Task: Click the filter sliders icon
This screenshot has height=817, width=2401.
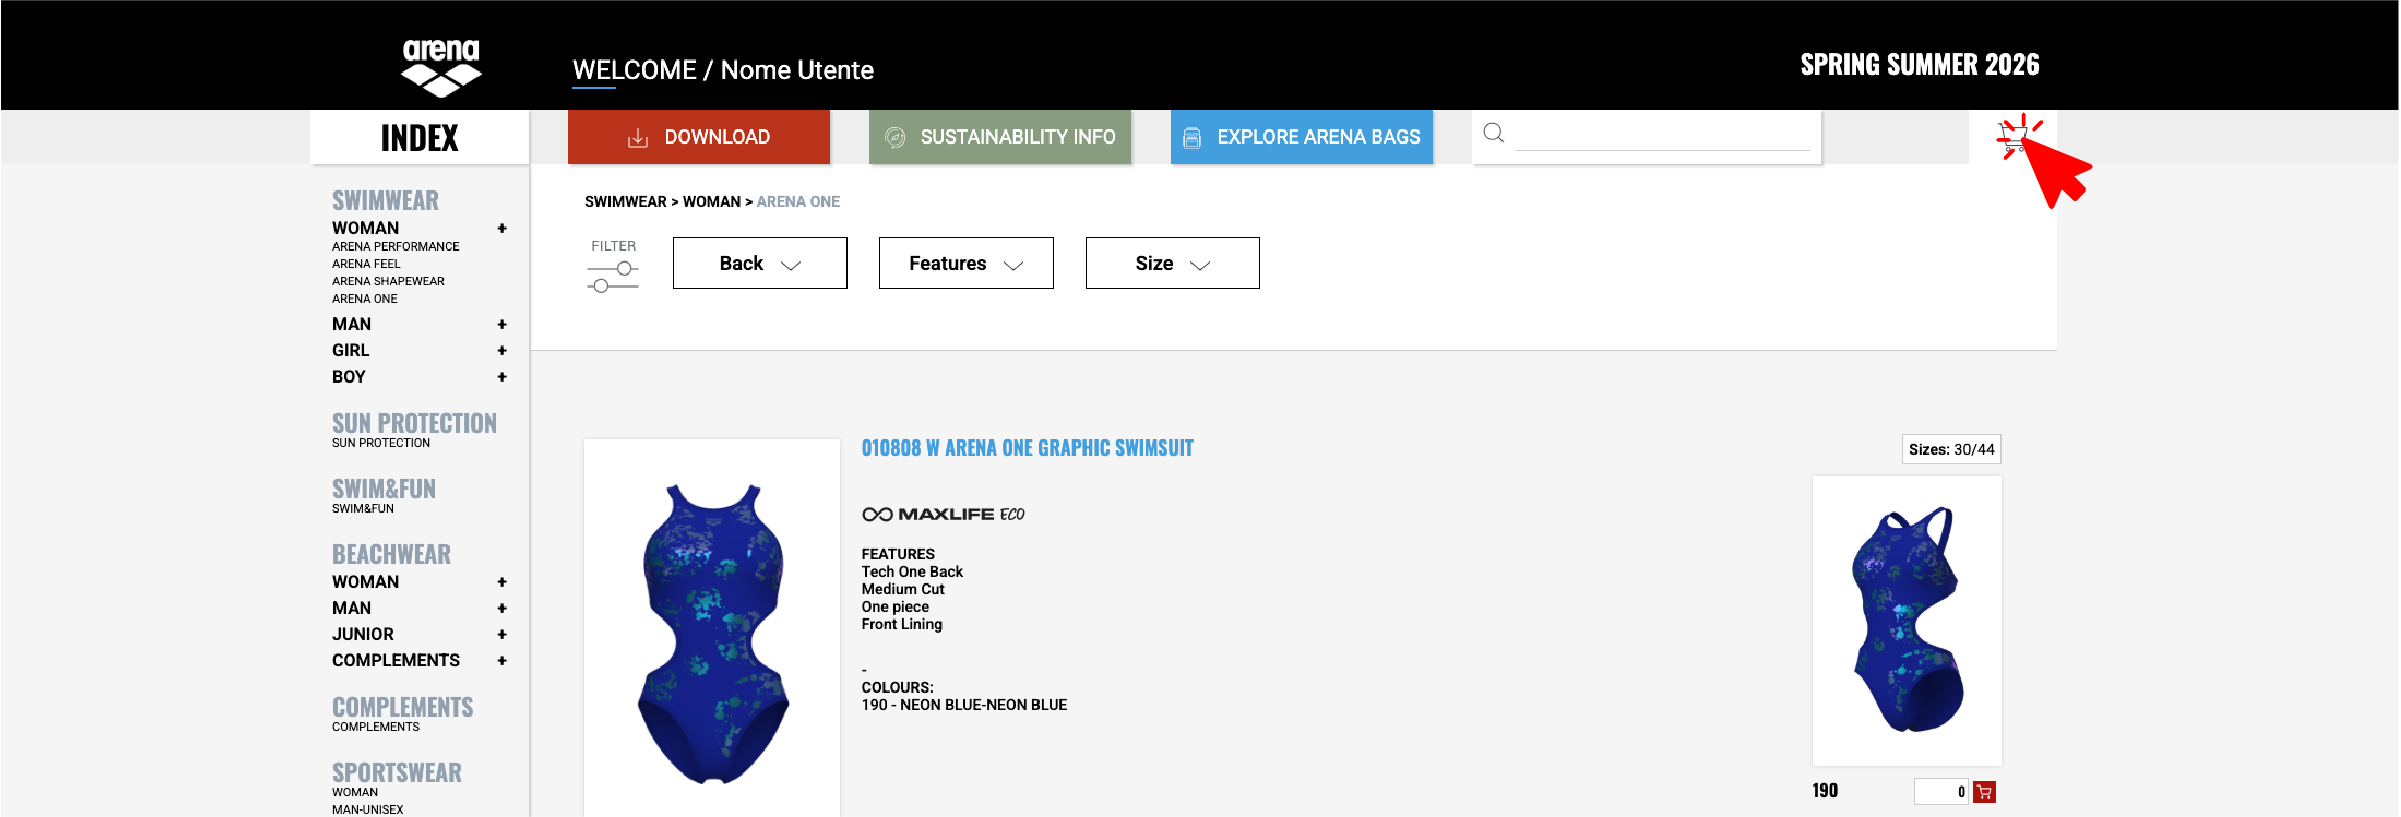Action: click(x=613, y=277)
